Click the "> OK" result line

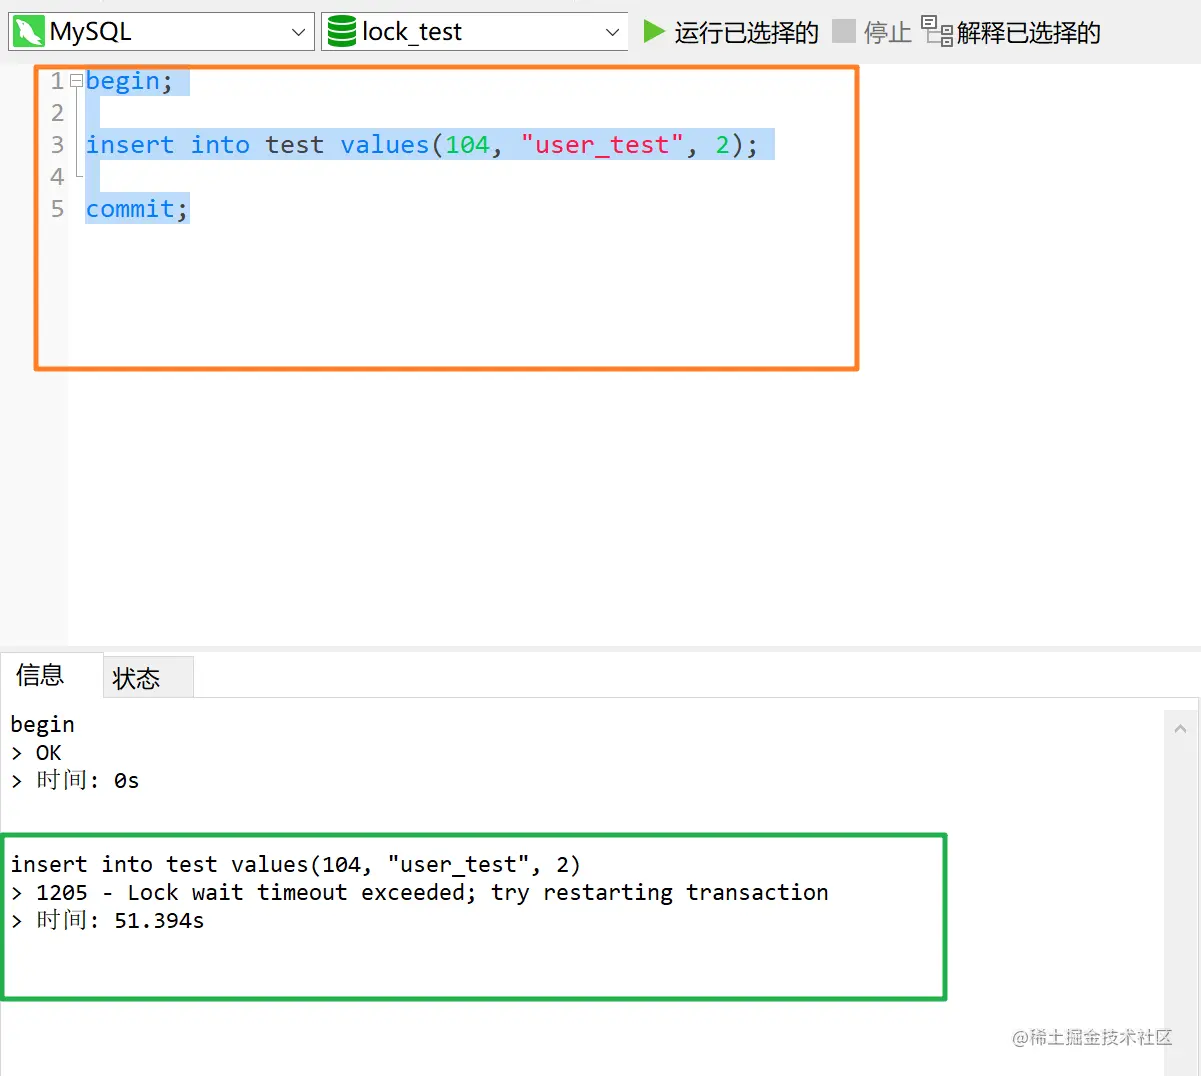point(36,752)
